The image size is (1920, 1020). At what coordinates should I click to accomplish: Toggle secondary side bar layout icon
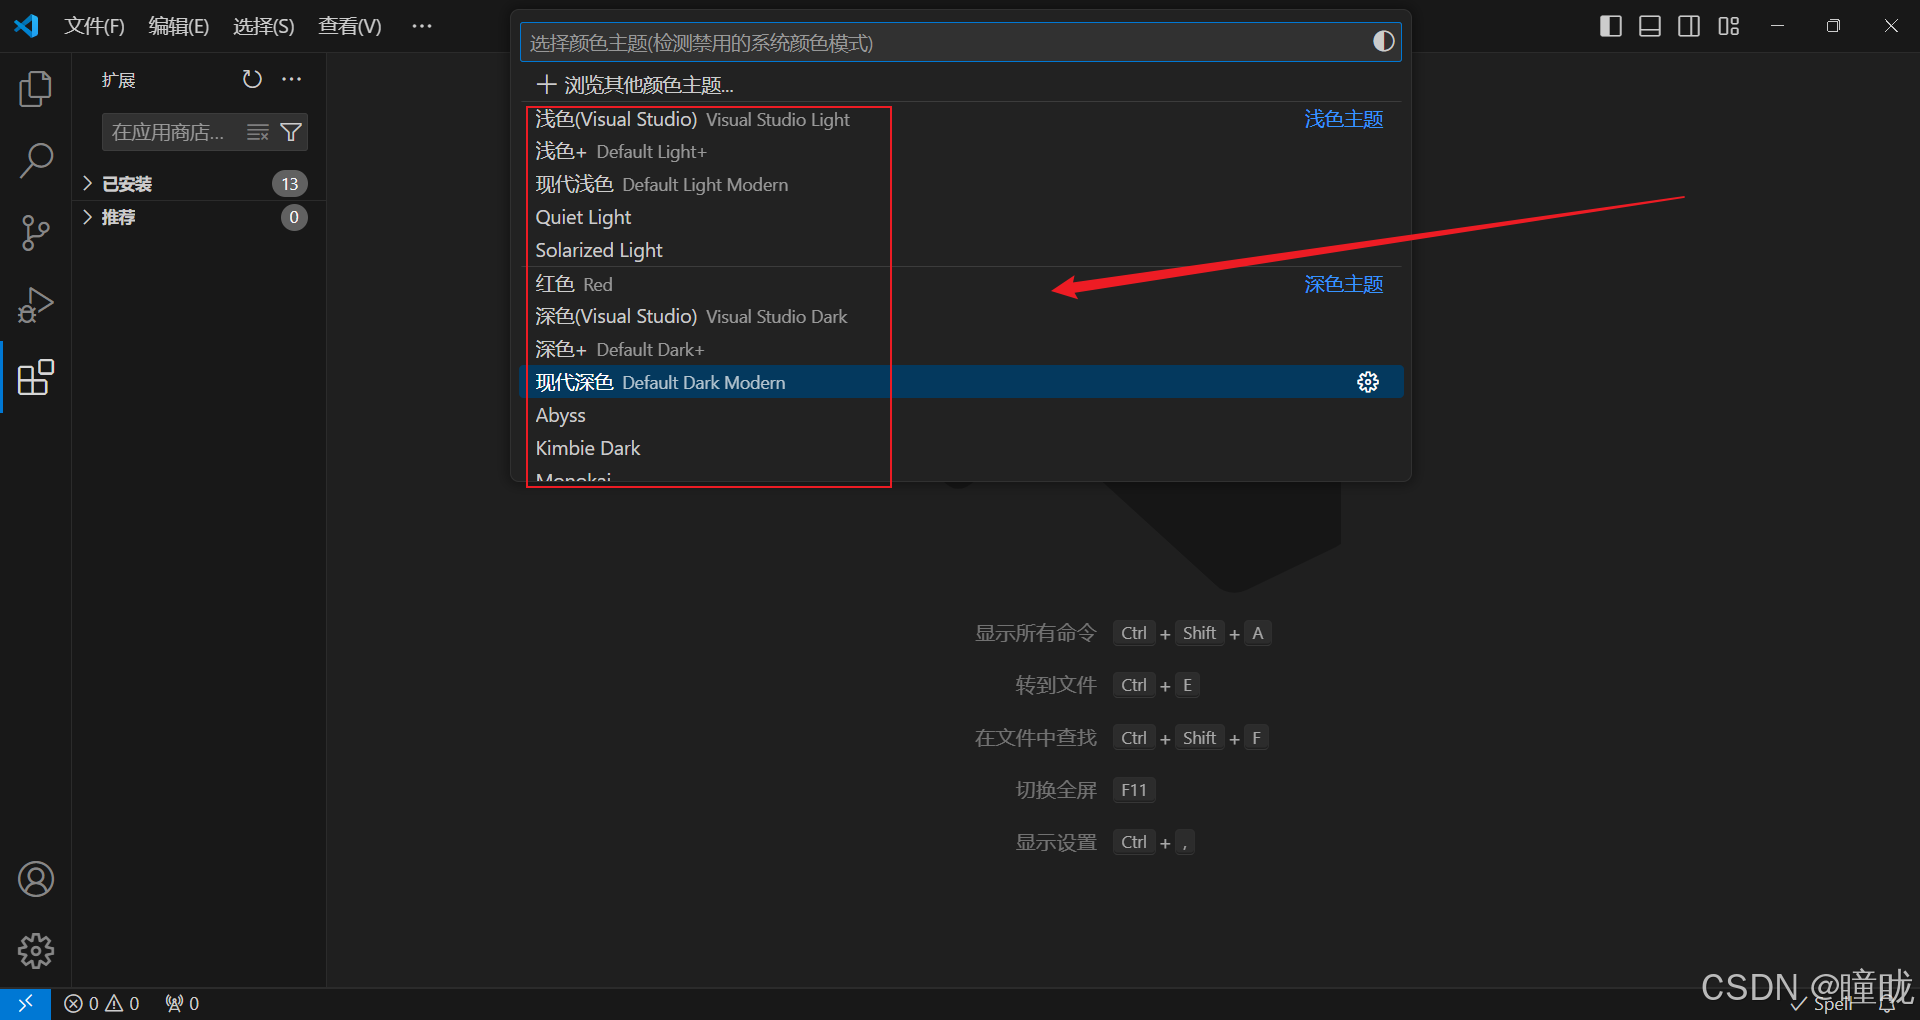[1689, 26]
